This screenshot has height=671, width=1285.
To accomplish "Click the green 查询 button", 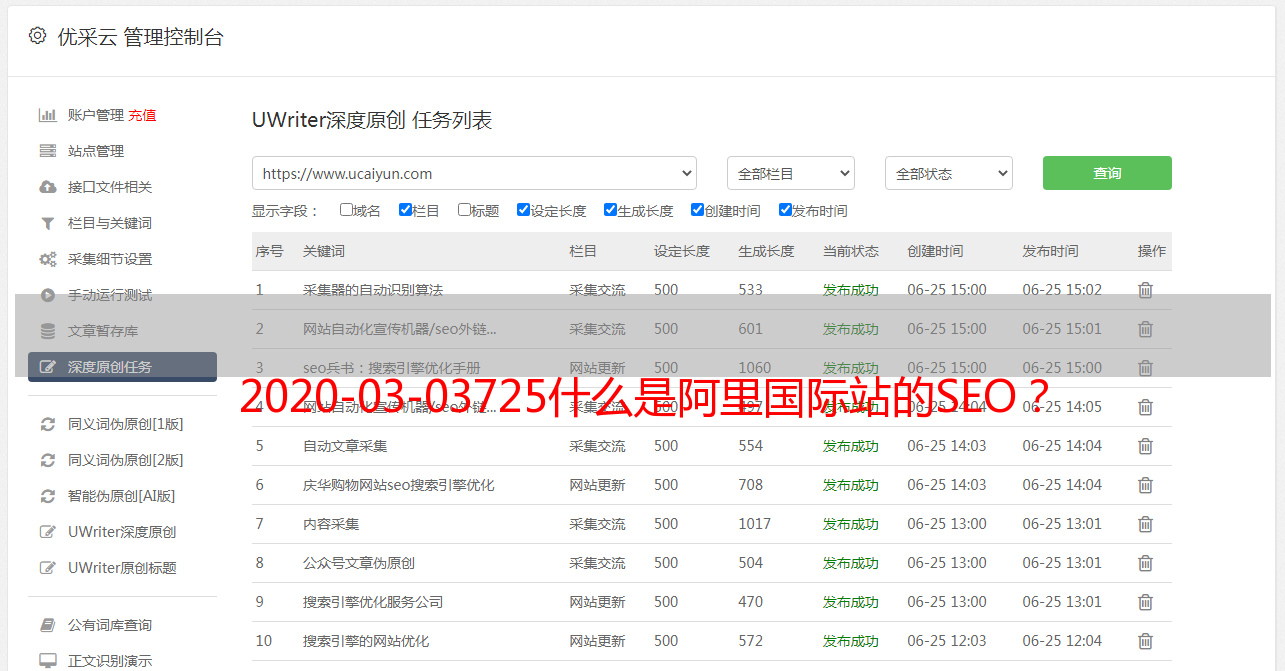I will click(1107, 173).
